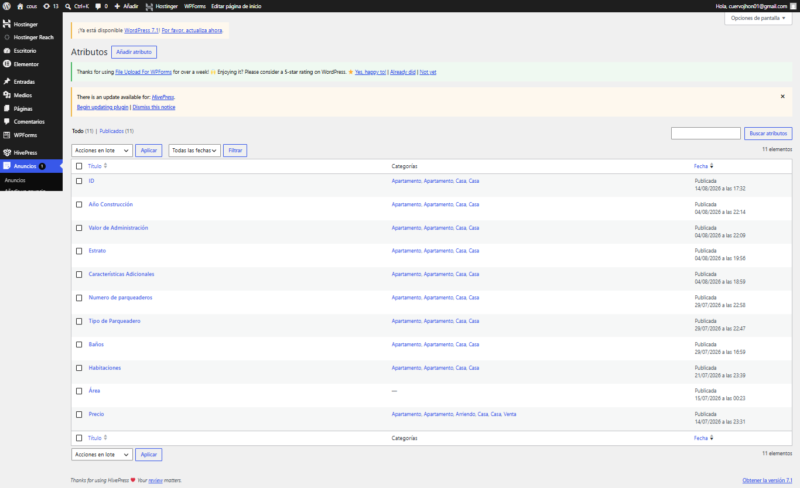
Task: Open Hostinger Reach sidebar item
Action: click(x=31, y=37)
